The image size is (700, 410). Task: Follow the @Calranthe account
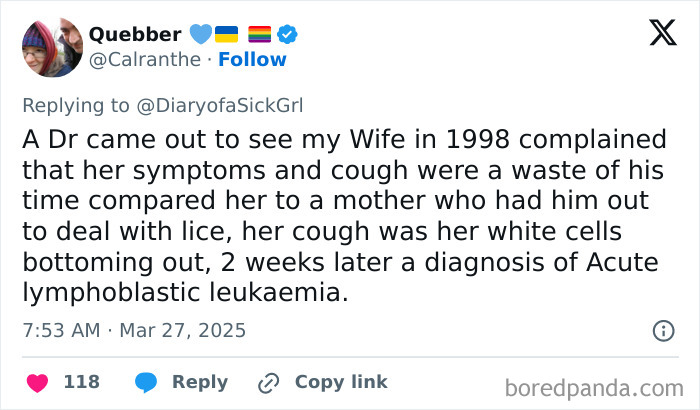[x=254, y=60]
